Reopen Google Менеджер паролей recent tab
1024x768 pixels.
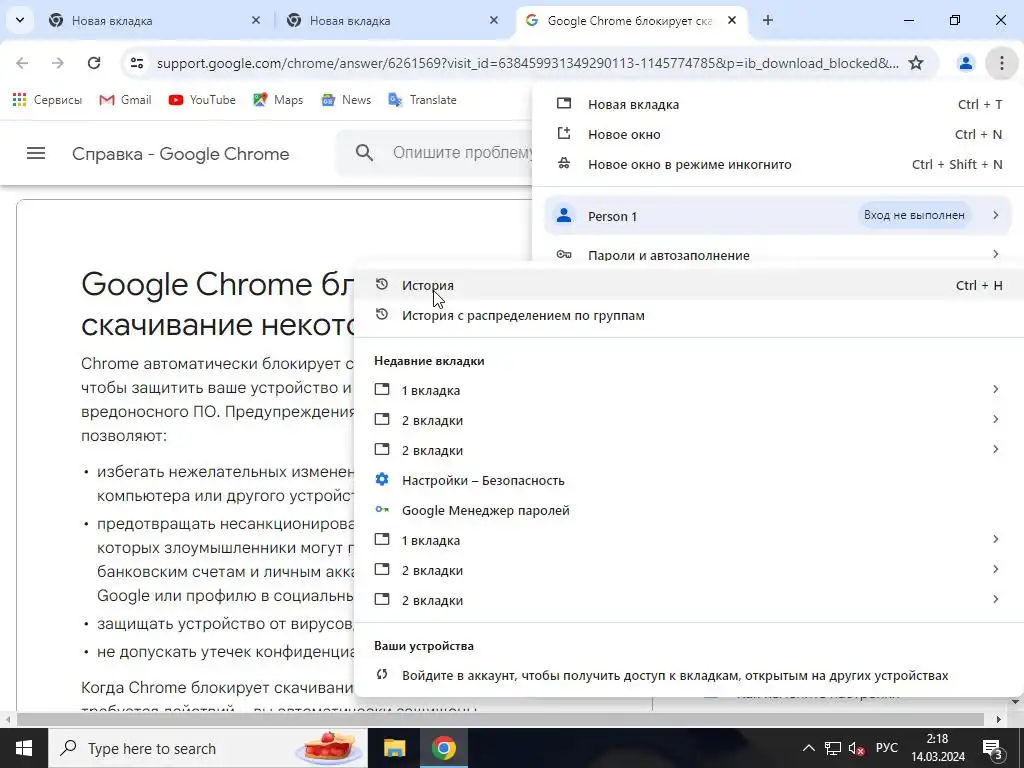pos(688,511)
